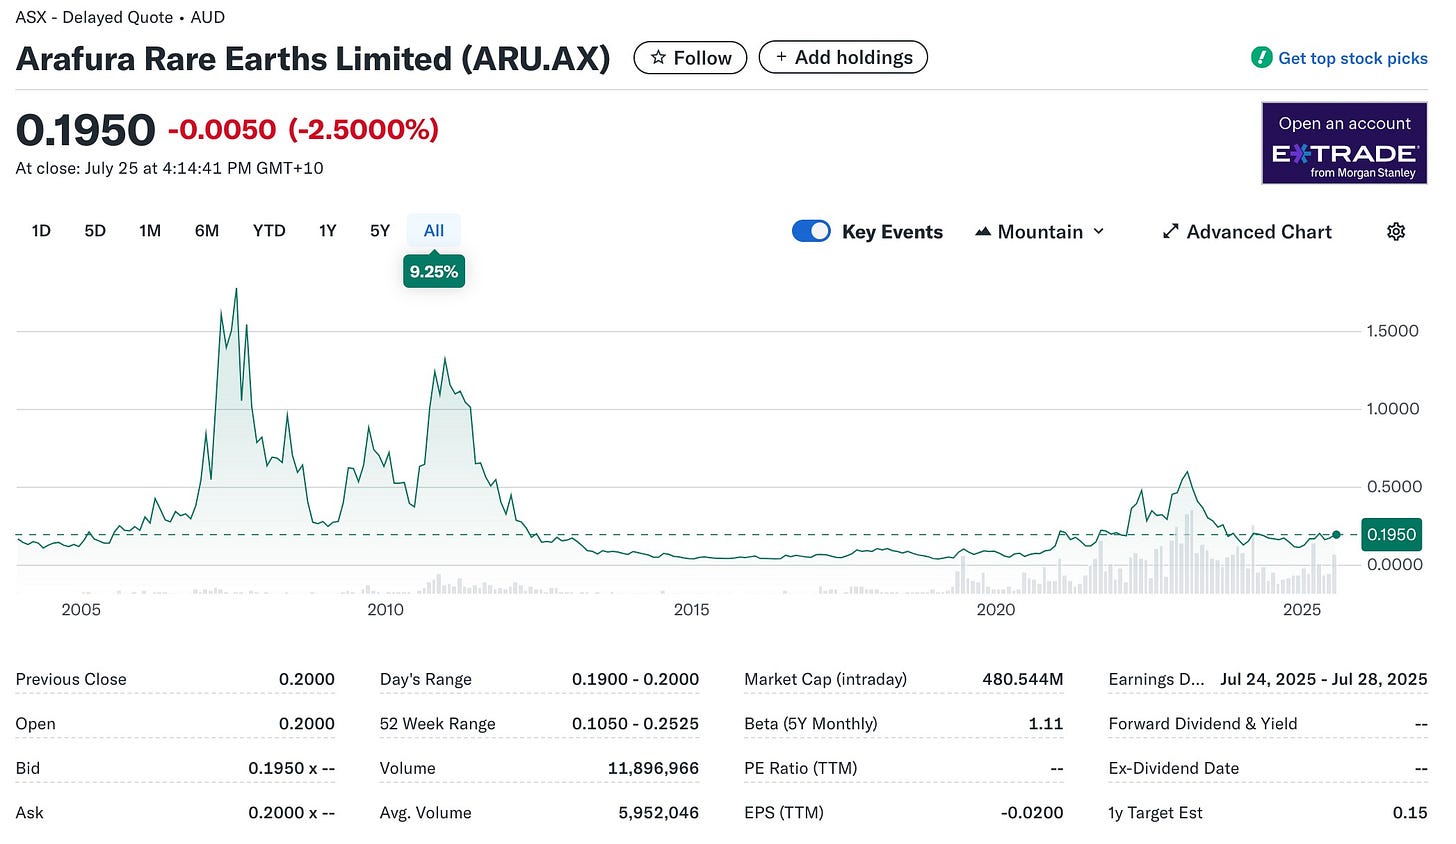Click the Market Cap value 480.544M
1456x844 pixels.
click(1023, 679)
